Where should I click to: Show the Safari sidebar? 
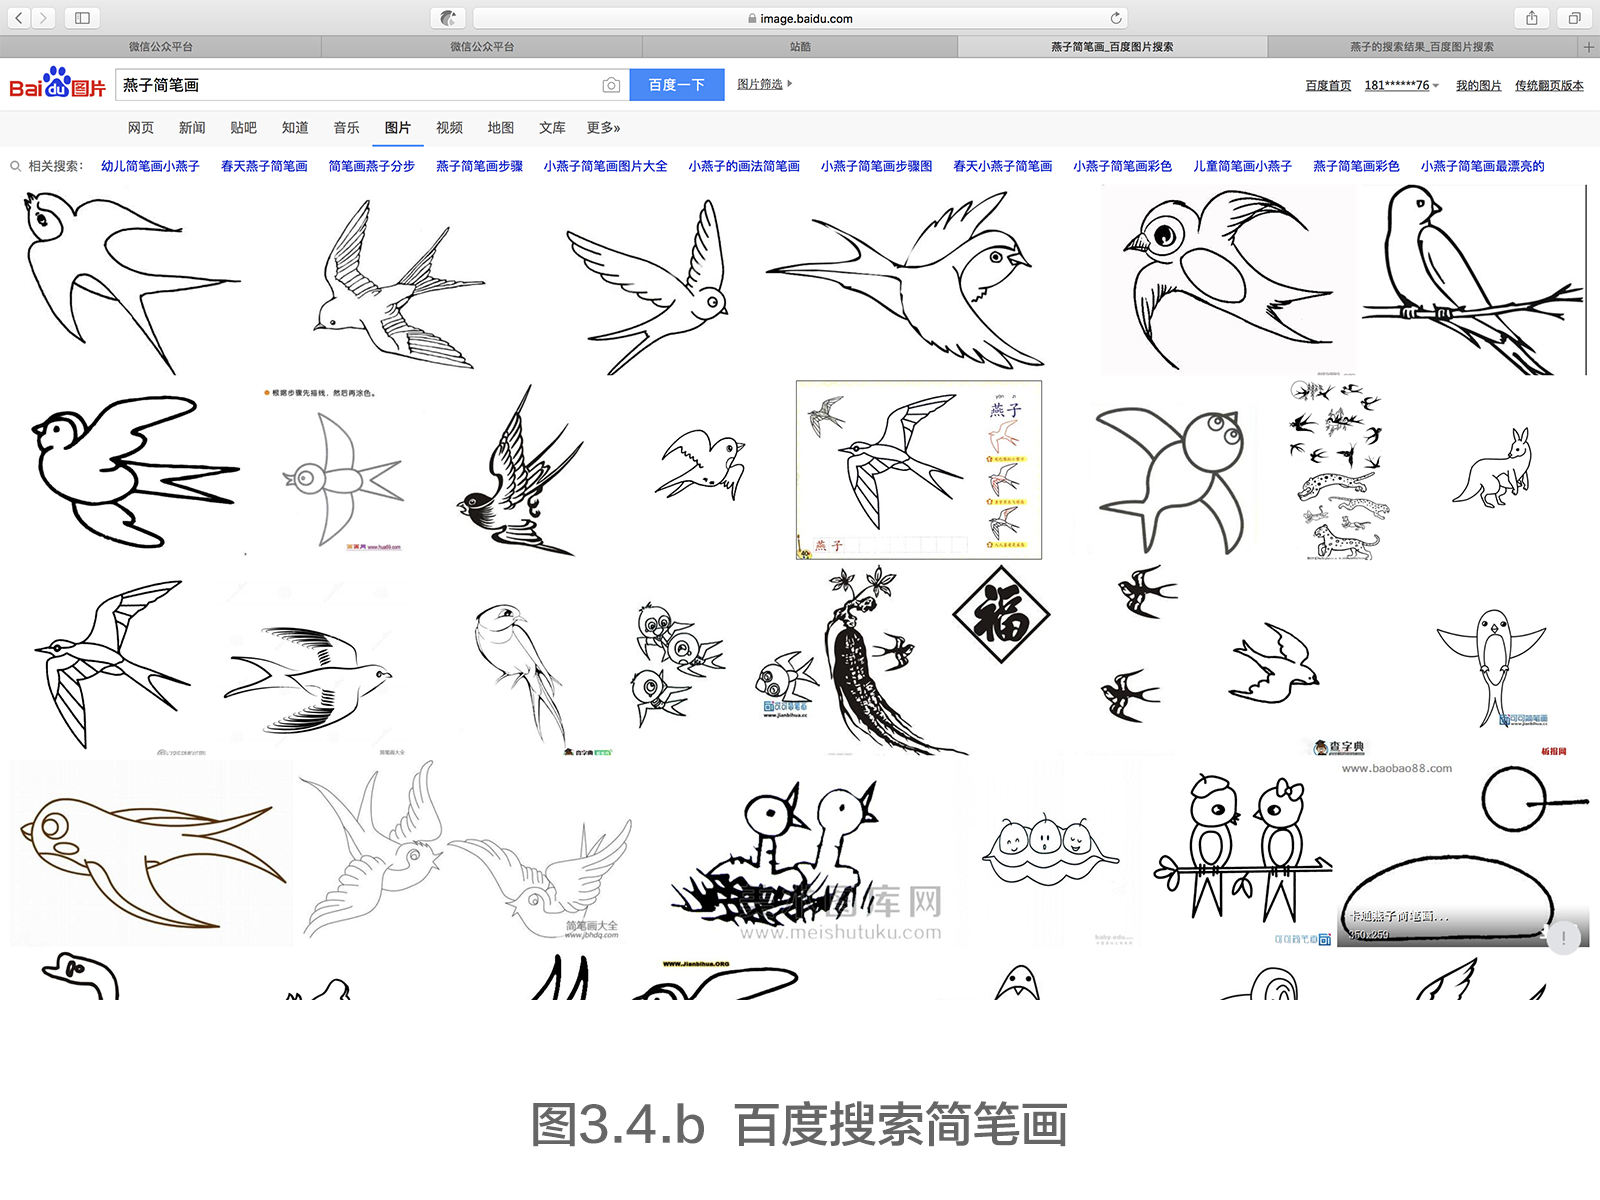pos(82,18)
